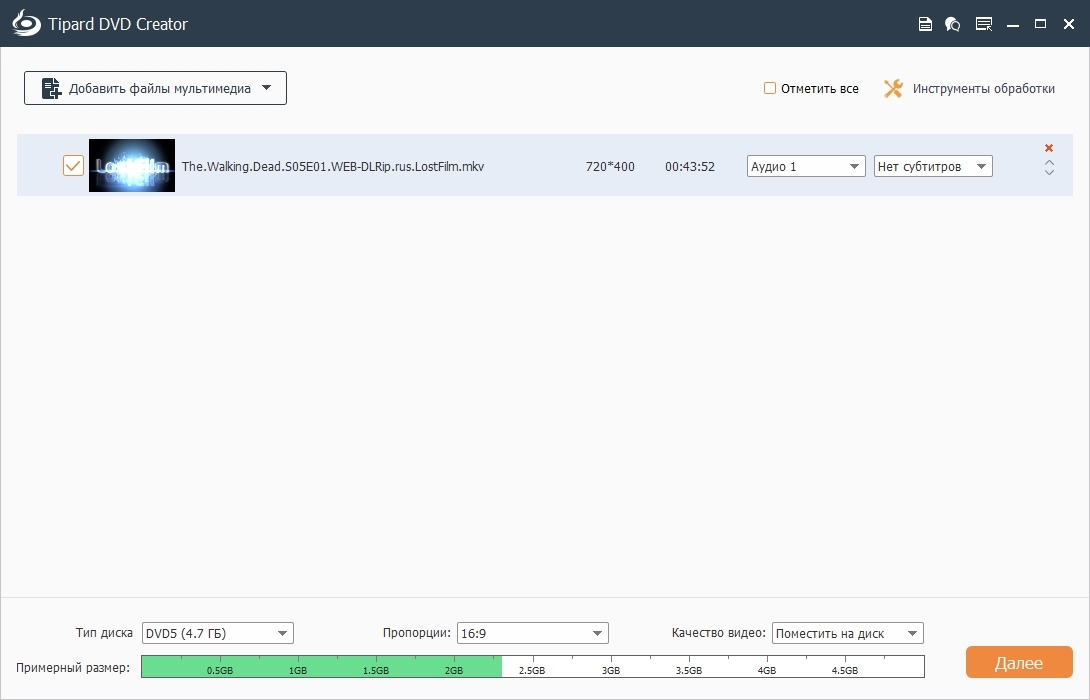The width and height of the screenshot is (1090, 700).
Task: Click the 'Добавить файлы мультимедиа' button
Action: 155,88
